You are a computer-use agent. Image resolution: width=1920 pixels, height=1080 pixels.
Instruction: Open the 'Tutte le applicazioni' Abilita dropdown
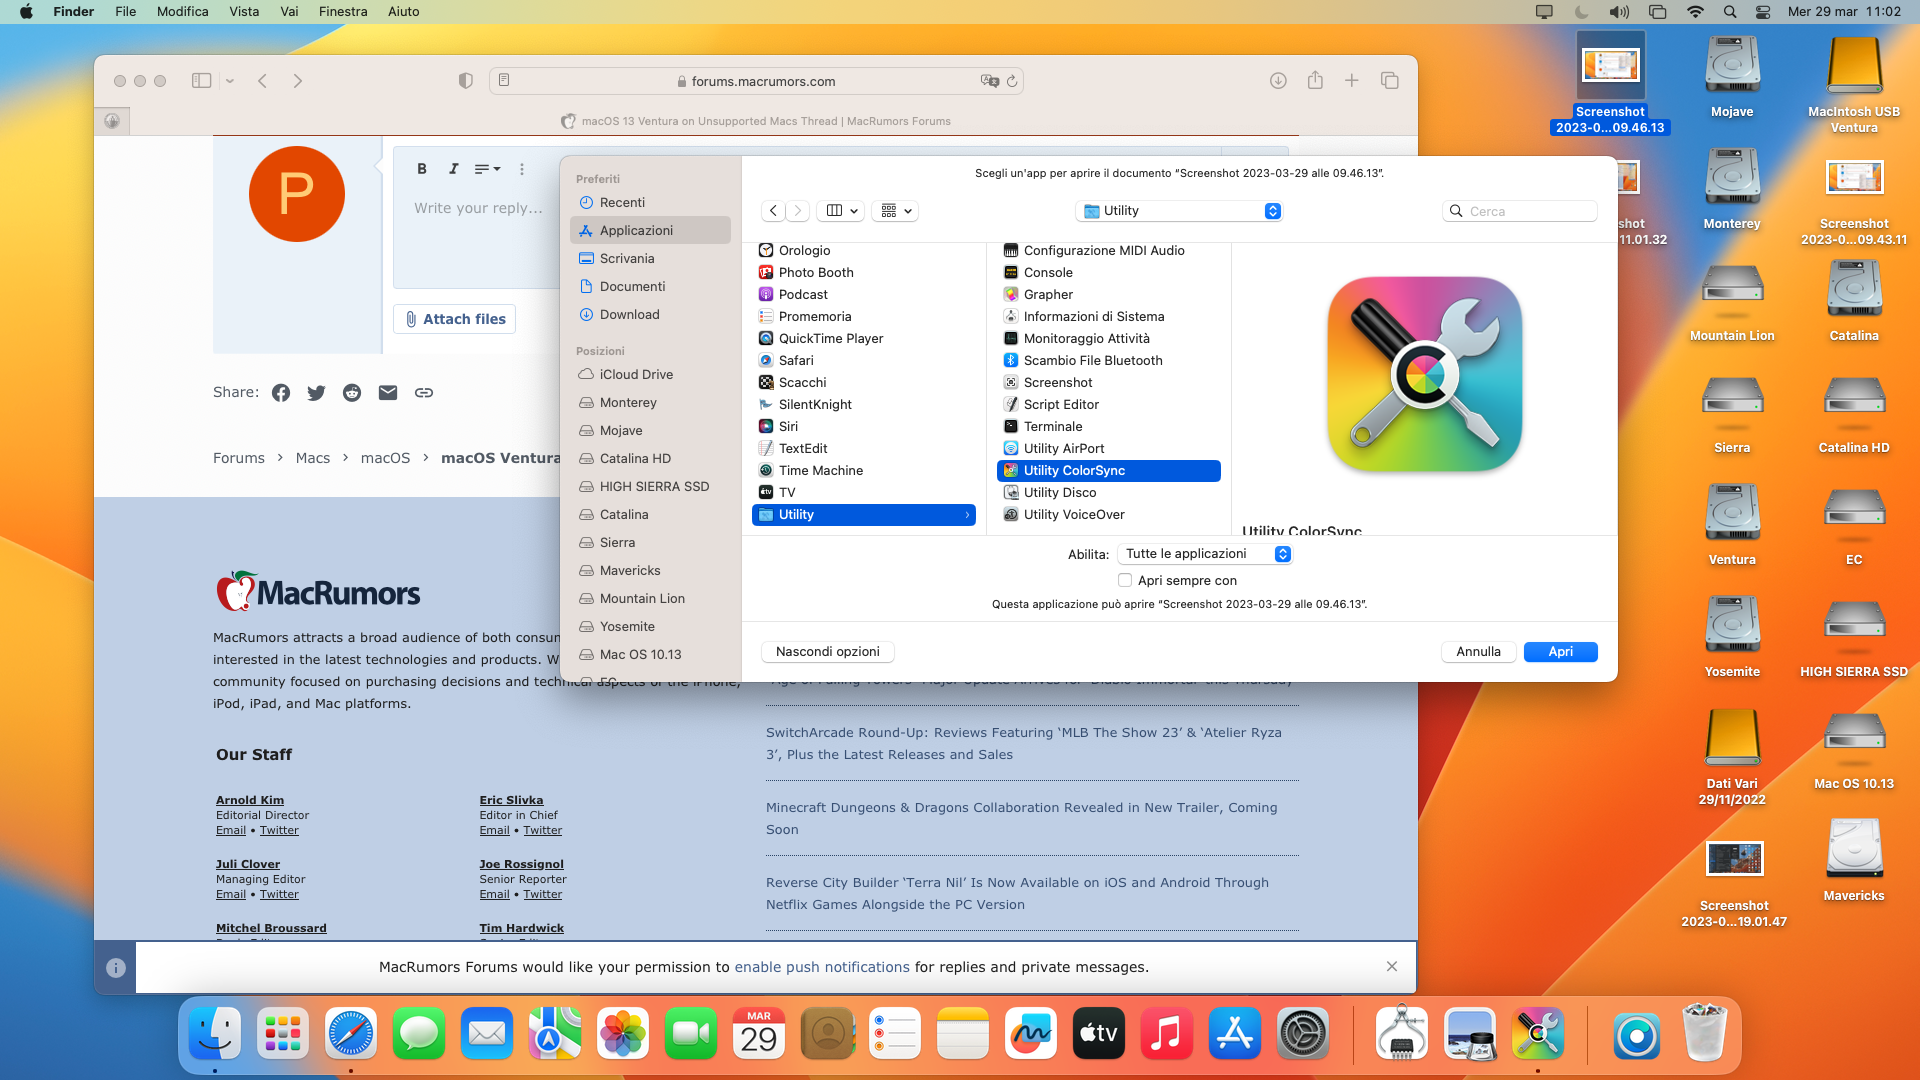click(1206, 554)
